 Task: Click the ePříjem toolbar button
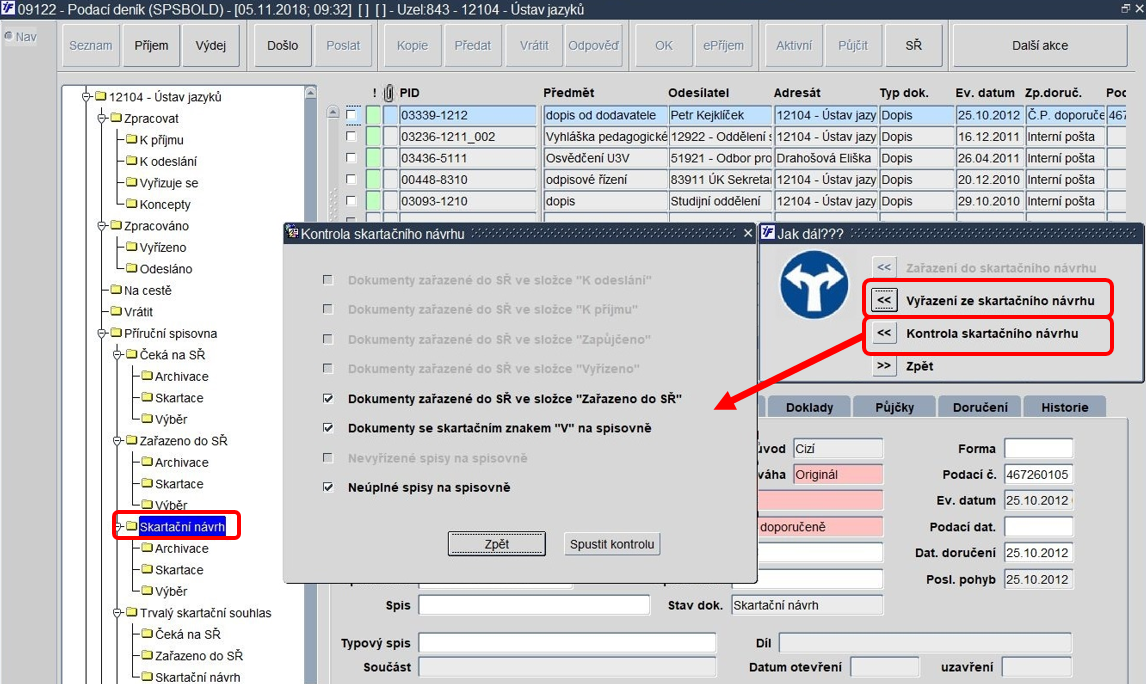pyautogui.click(x=724, y=45)
